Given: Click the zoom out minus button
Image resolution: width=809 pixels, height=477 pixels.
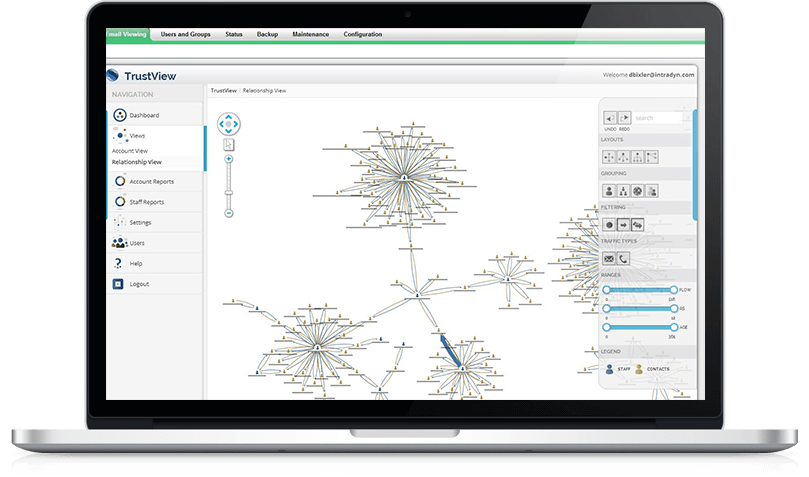Looking at the screenshot, I should [x=229, y=213].
